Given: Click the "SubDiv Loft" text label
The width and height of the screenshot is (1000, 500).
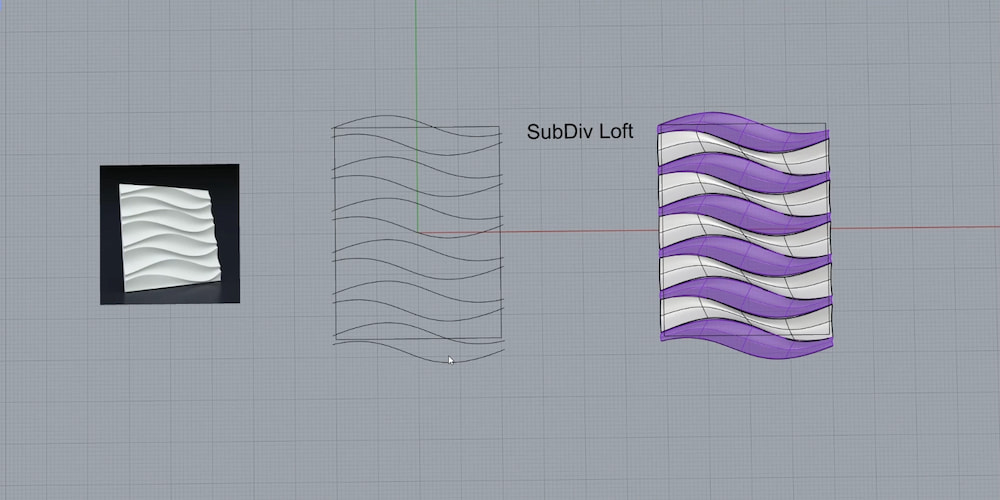Looking at the screenshot, I should click(x=580, y=132).
